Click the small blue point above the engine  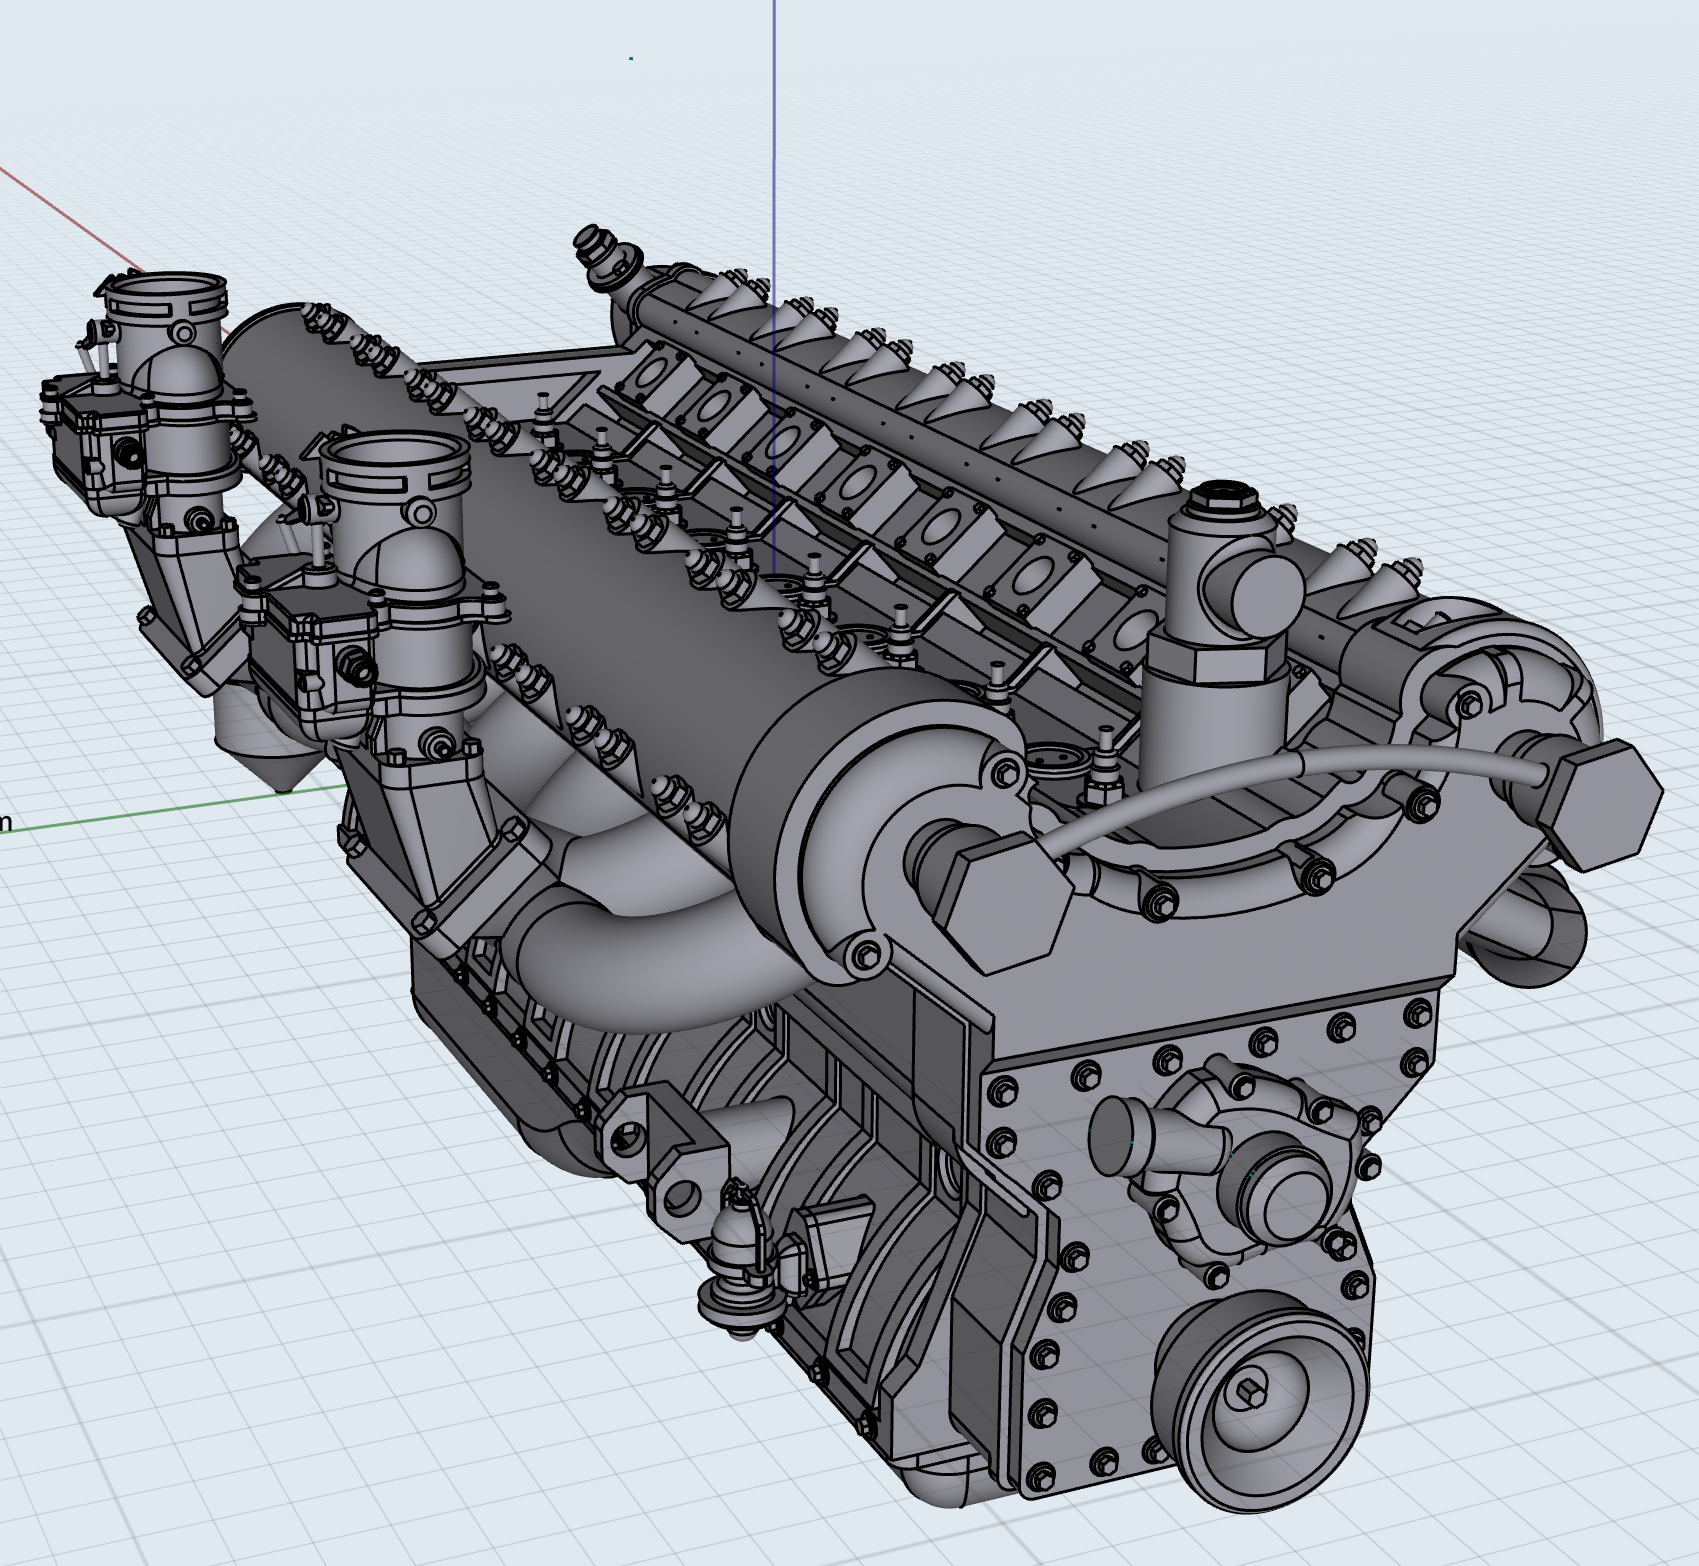point(631,59)
